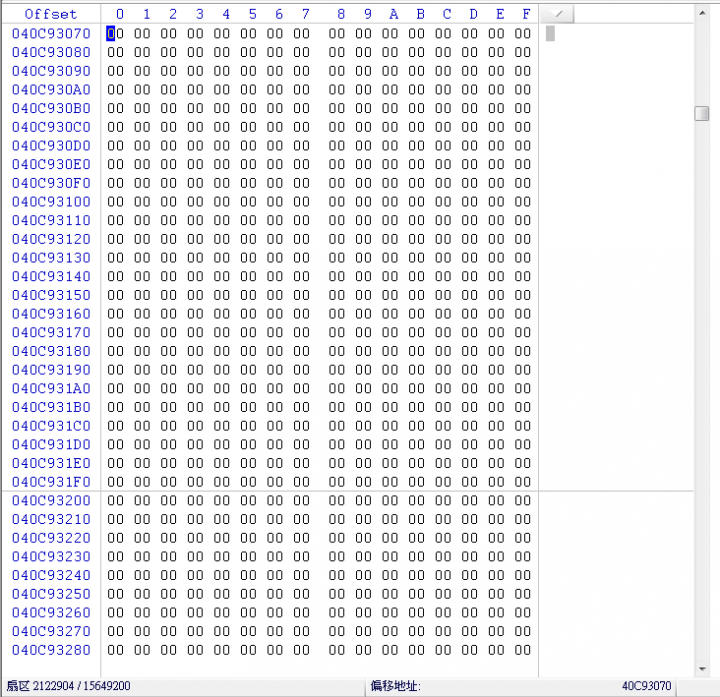Select byte in column F of row 040C93070

pyautogui.click(x=523, y=34)
